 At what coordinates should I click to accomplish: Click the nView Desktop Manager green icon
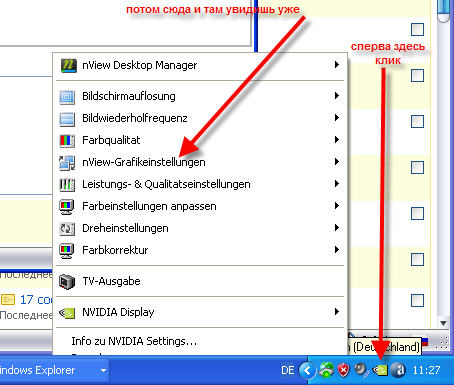[x=69, y=65]
